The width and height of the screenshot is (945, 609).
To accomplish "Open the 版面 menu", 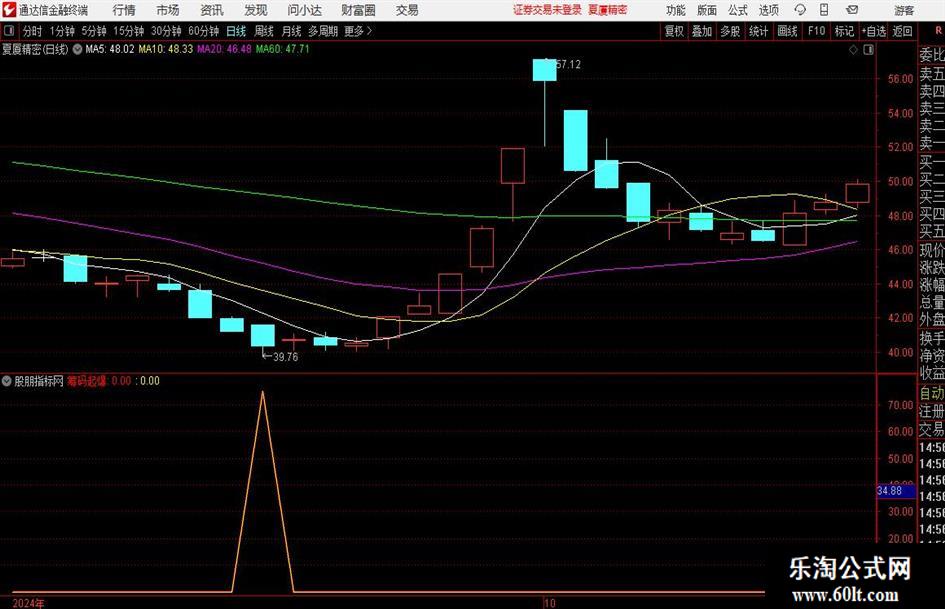I will 706,10.
